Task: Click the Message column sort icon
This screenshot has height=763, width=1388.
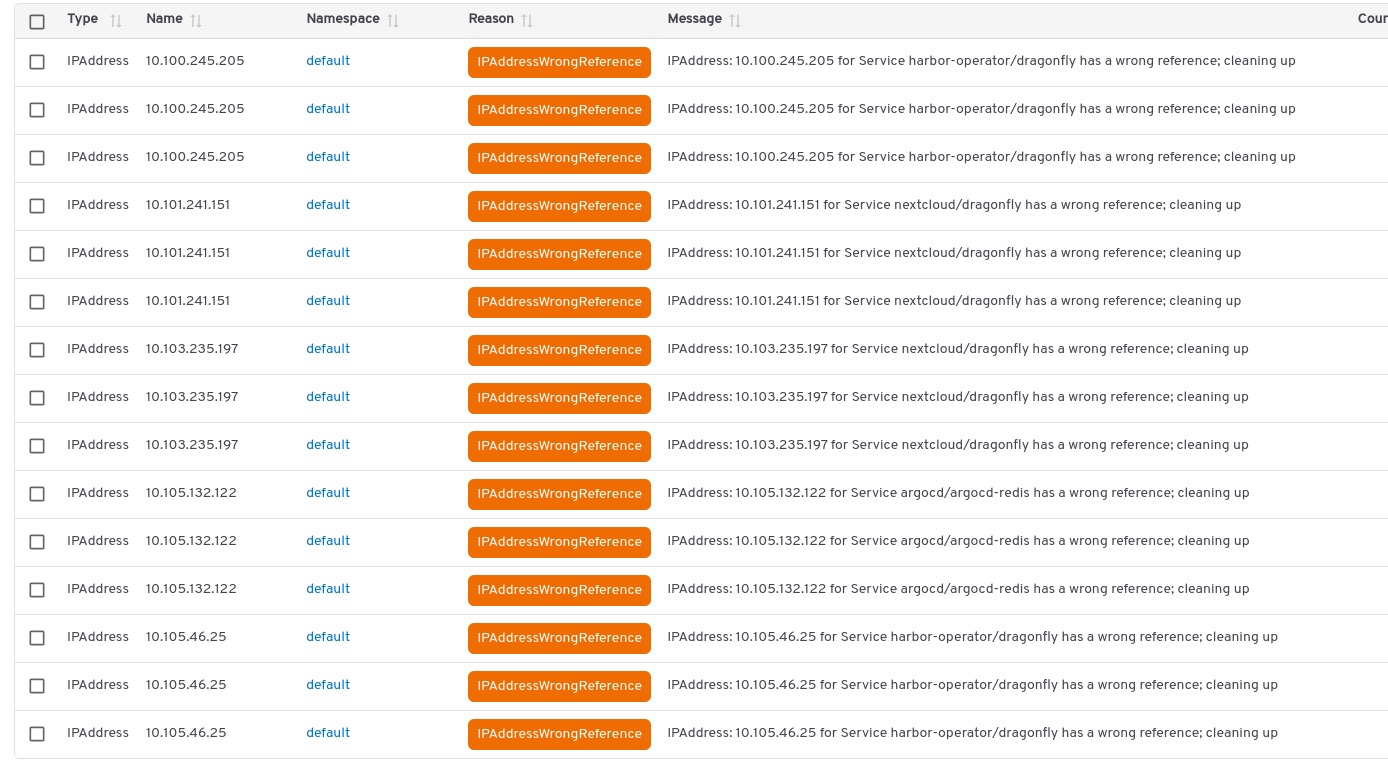Action: [x=735, y=20]
